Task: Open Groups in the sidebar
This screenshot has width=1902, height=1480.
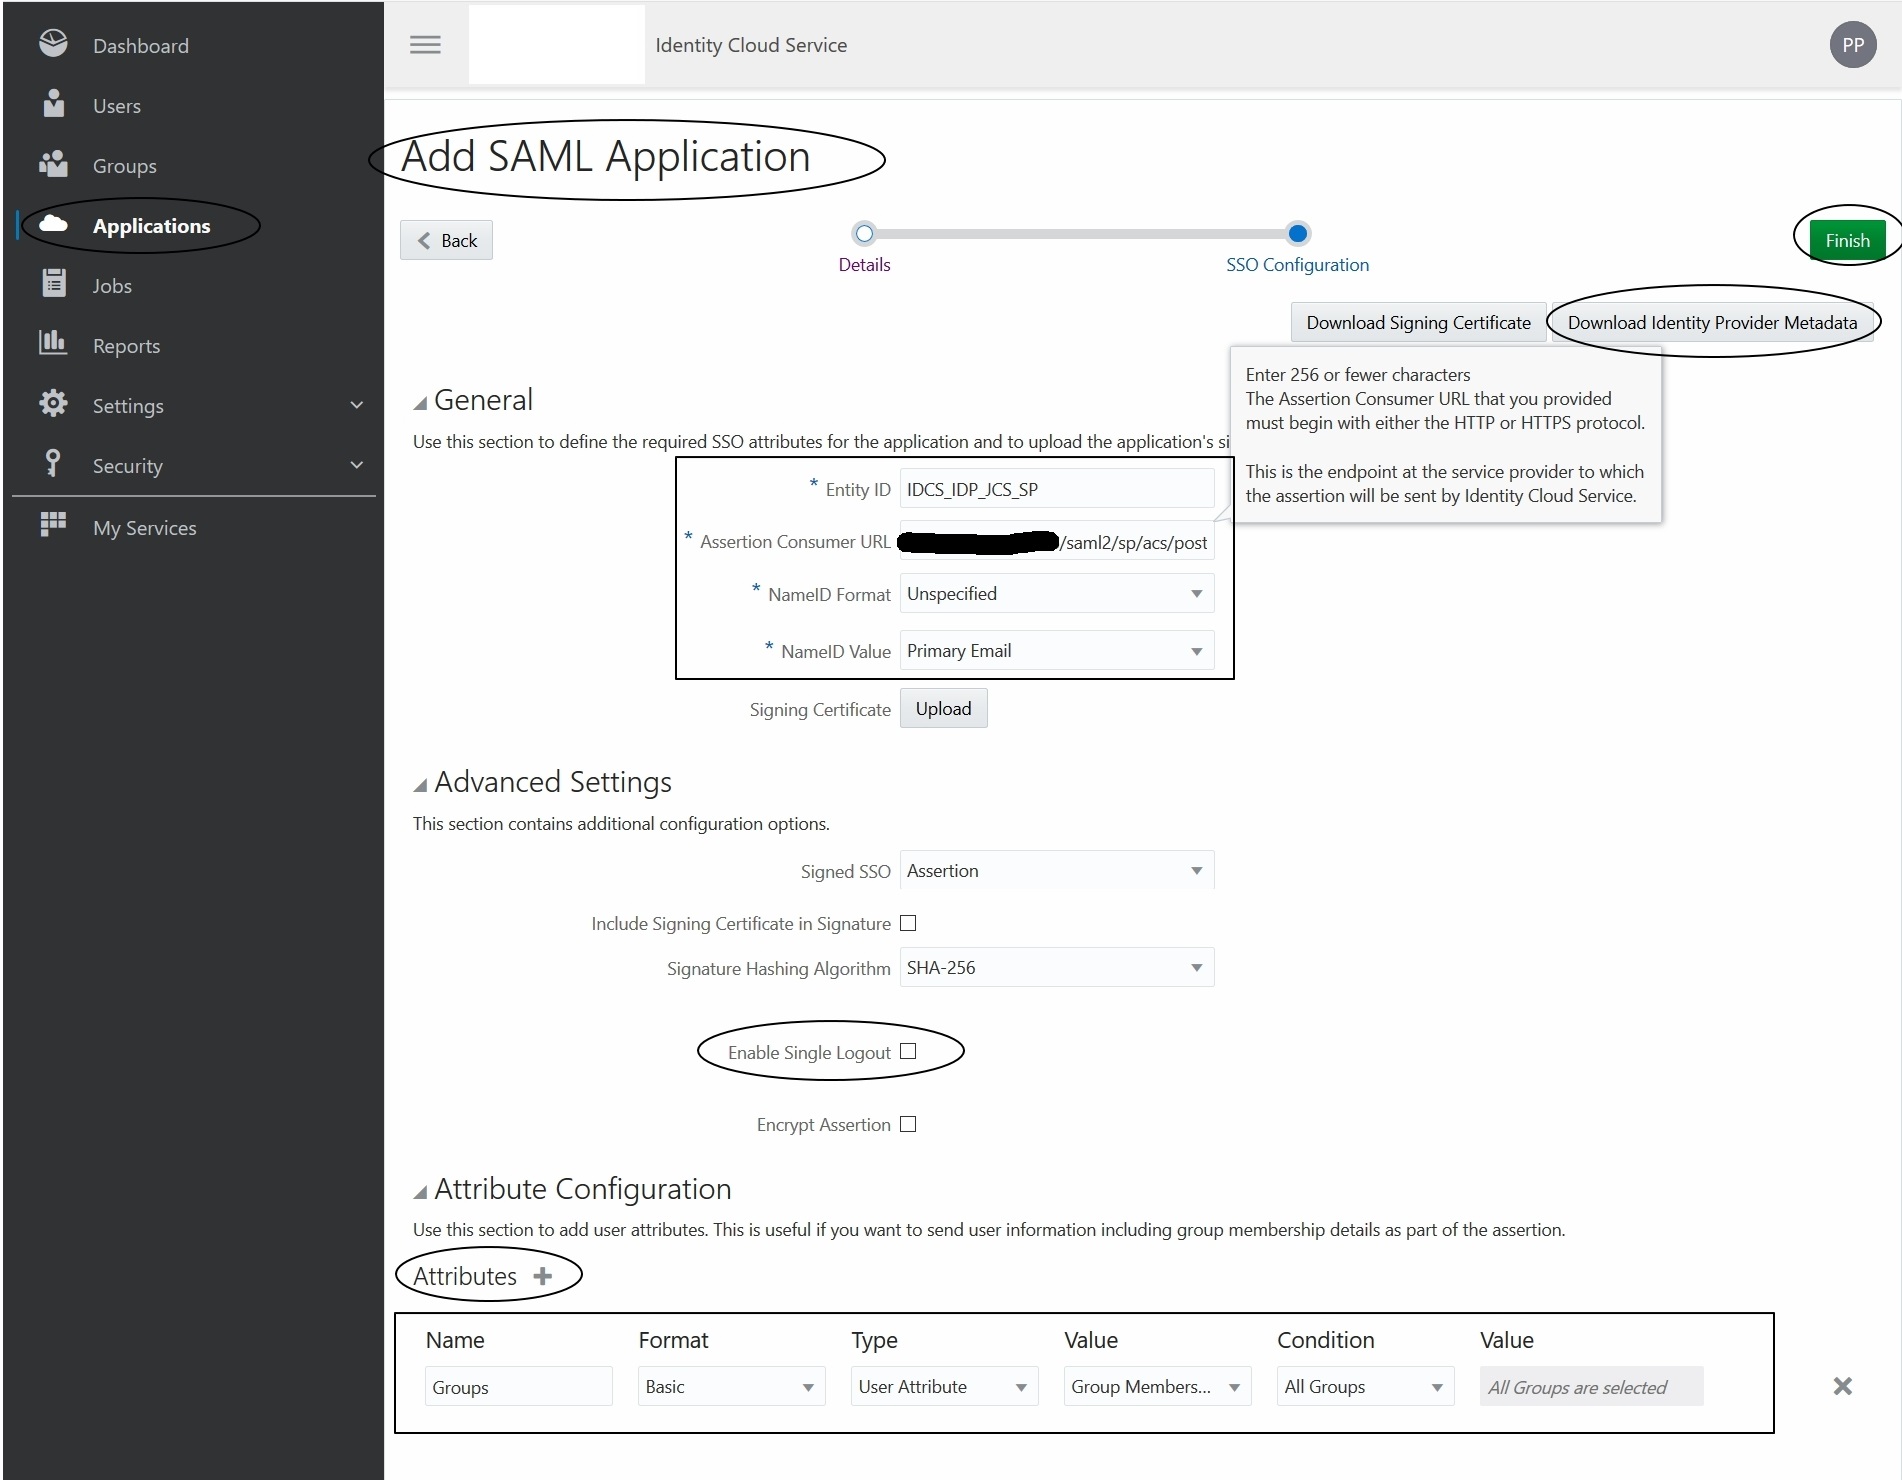Action: coord(125,166)
